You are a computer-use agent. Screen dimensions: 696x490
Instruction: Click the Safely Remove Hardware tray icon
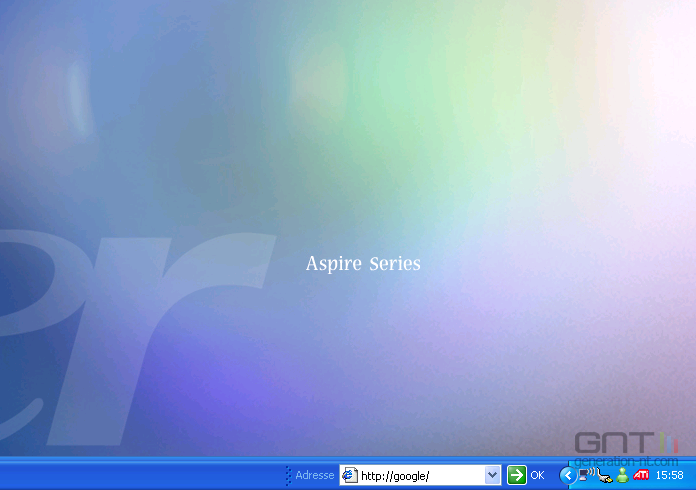[x=605, y=476]
